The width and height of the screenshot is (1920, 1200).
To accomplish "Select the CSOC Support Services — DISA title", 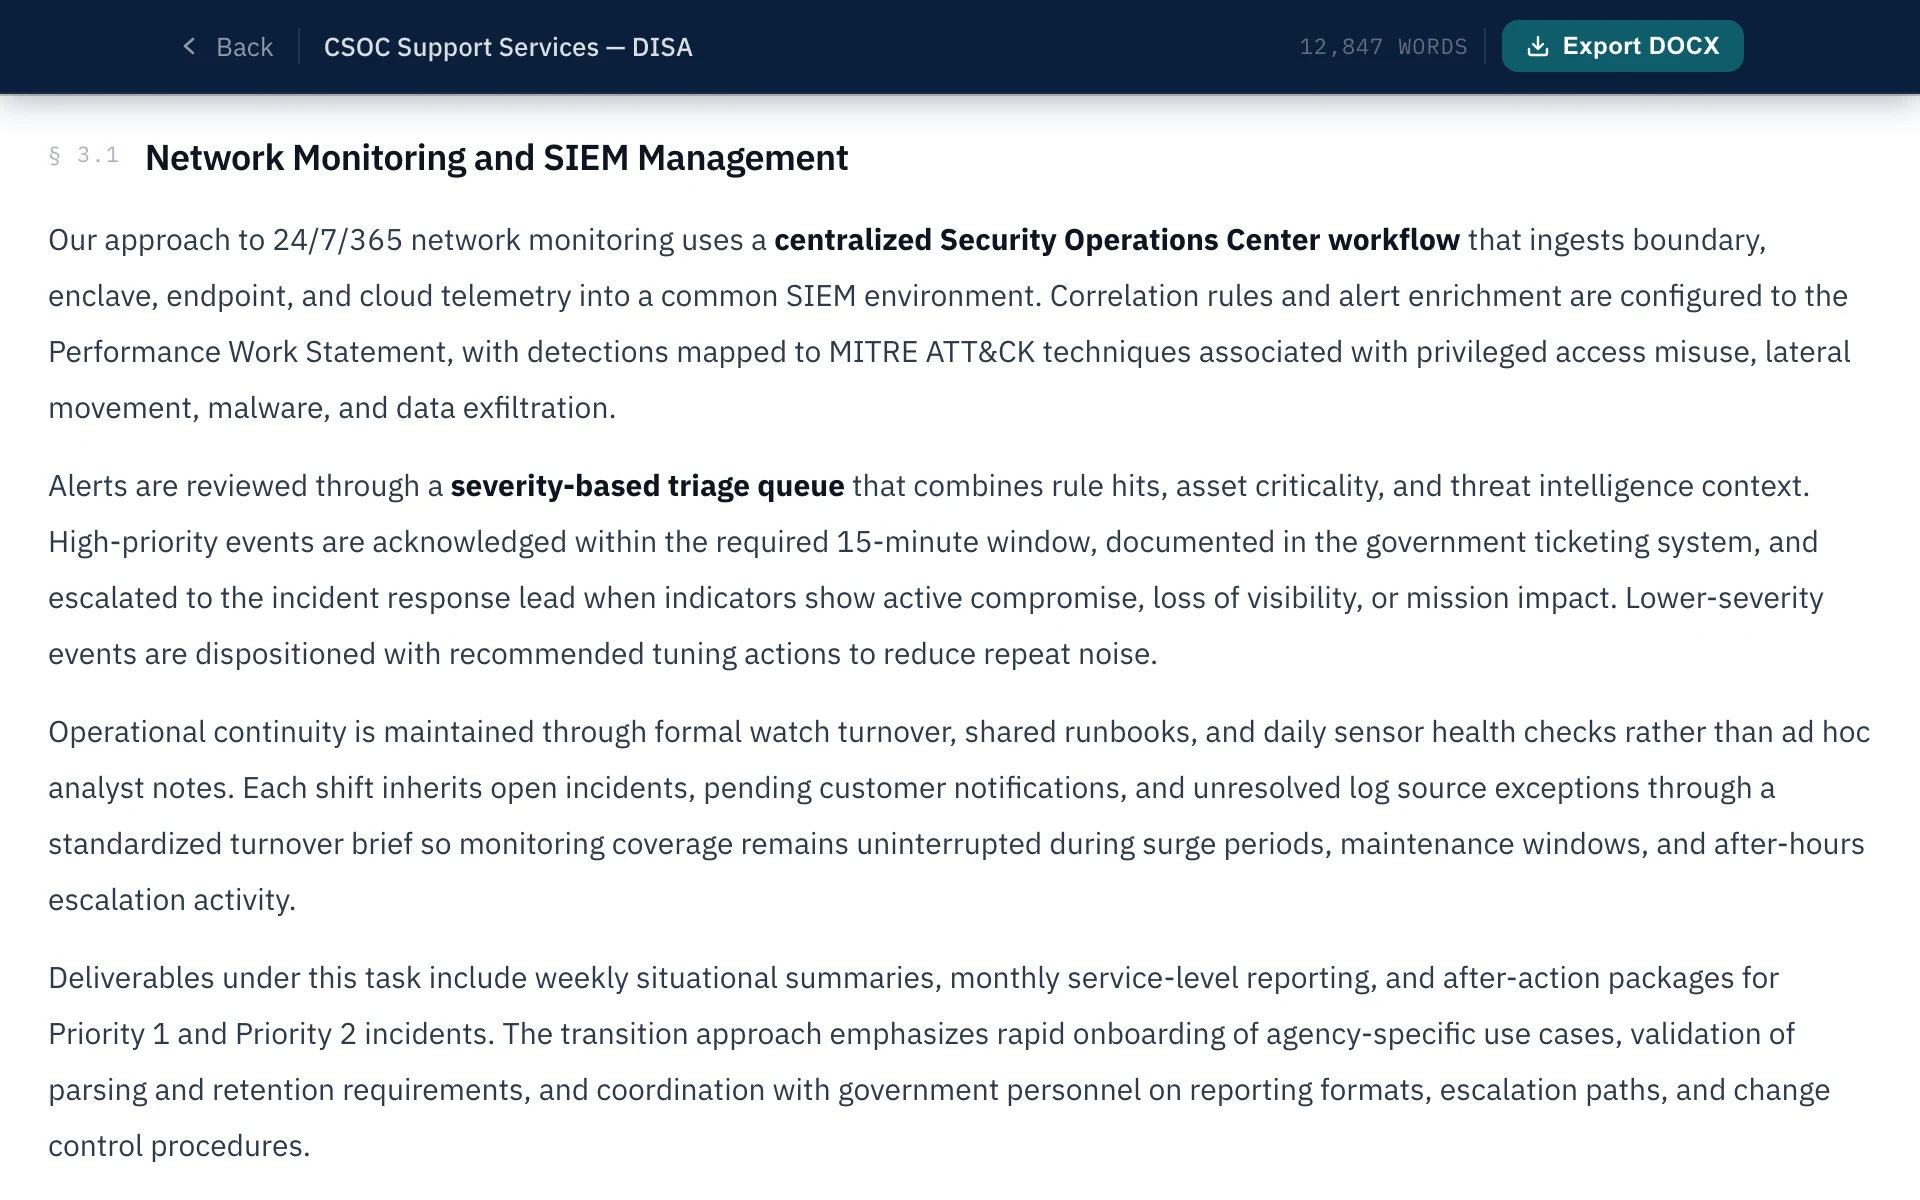I will (x=508, y=46).
